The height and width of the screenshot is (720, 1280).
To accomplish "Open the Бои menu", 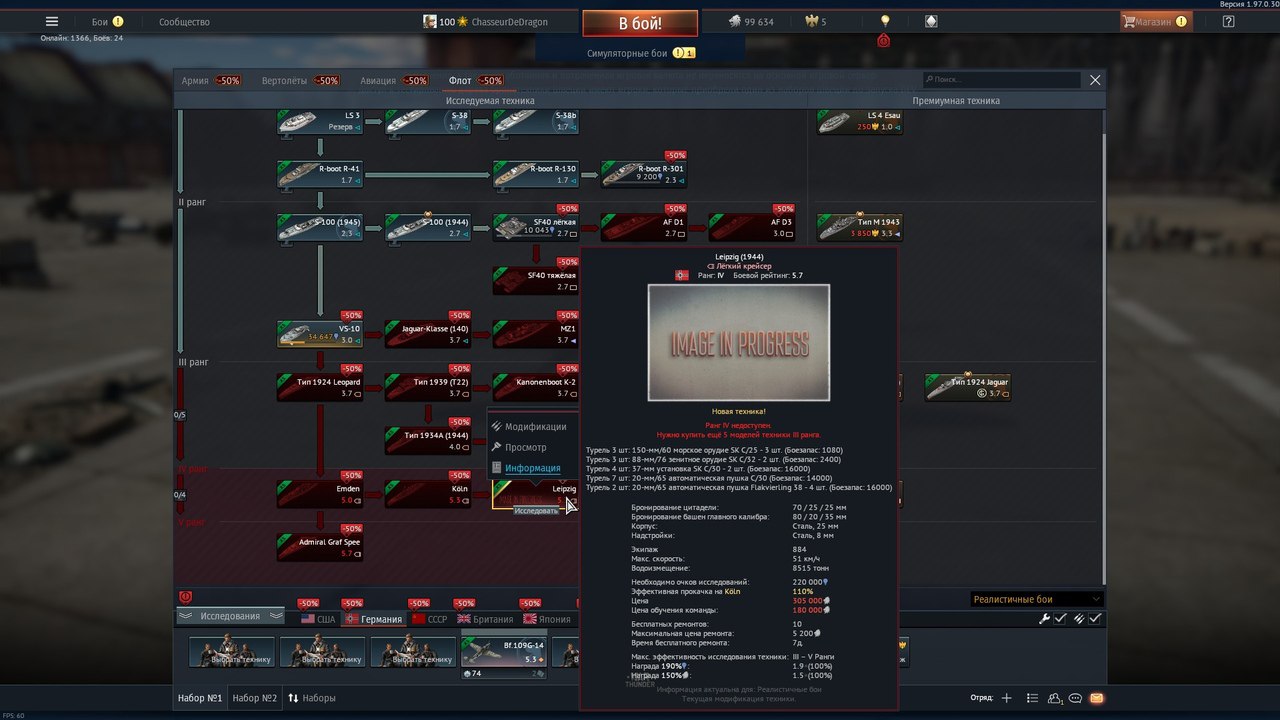I will coord(108,21).
